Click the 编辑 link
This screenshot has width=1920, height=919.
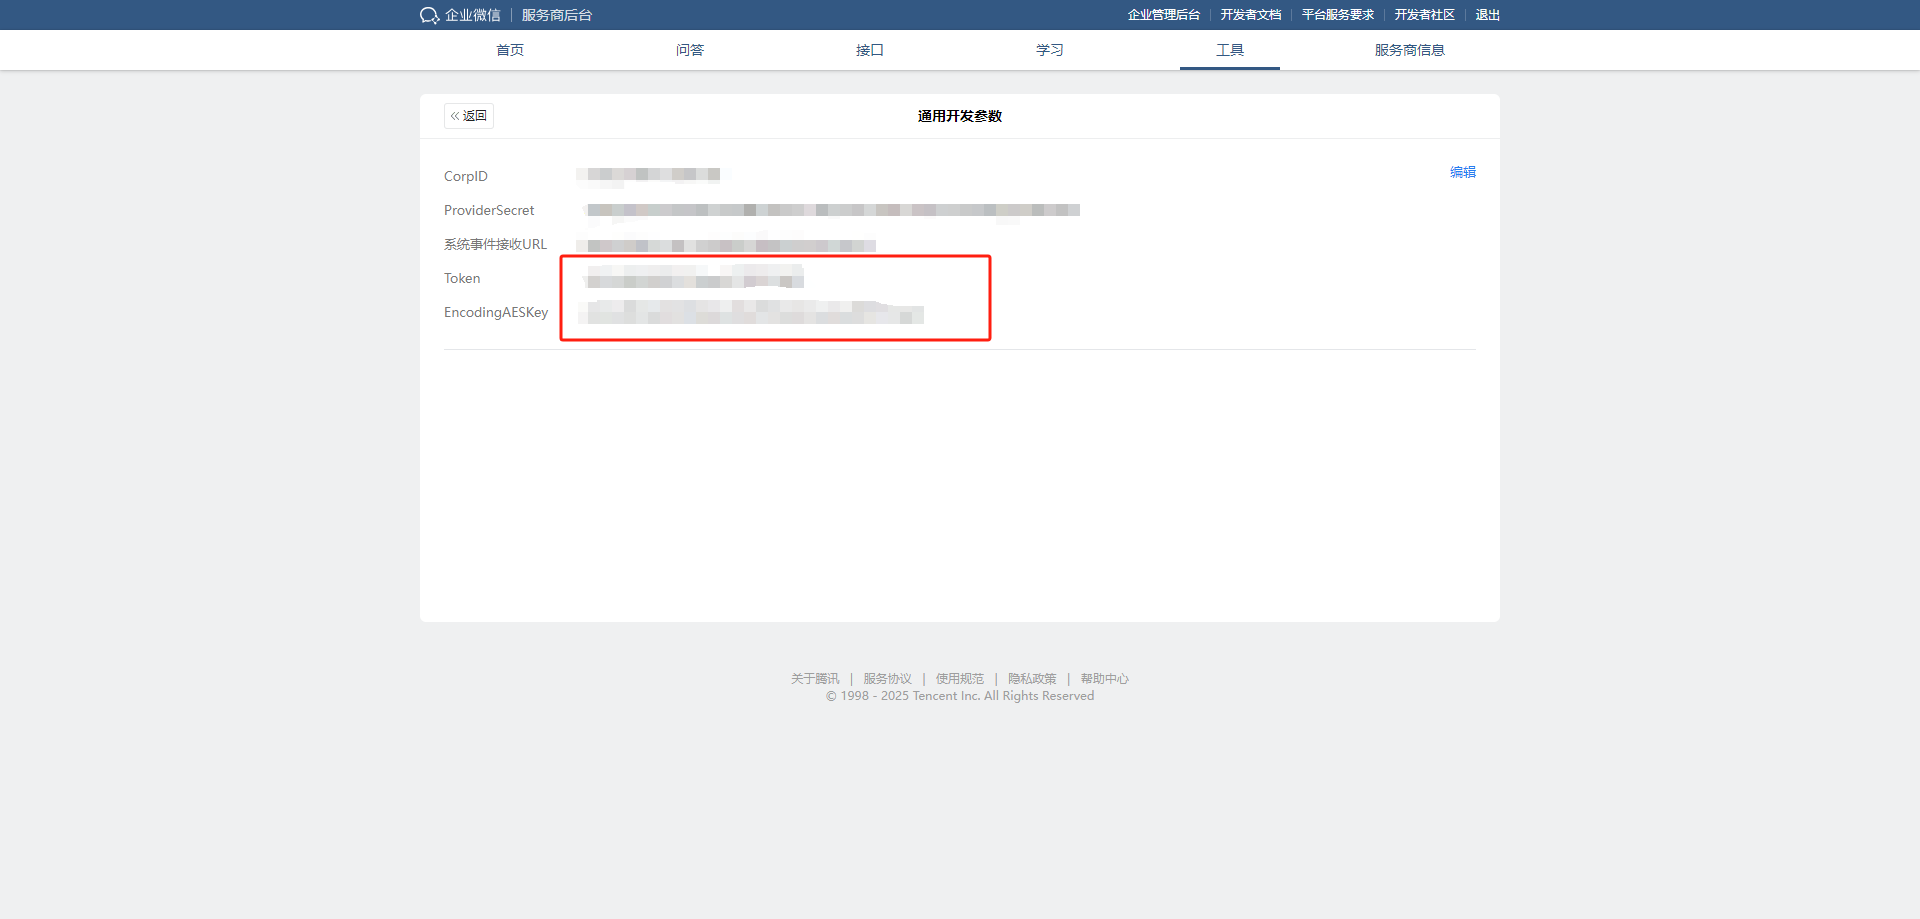[x=1462, y=172]
